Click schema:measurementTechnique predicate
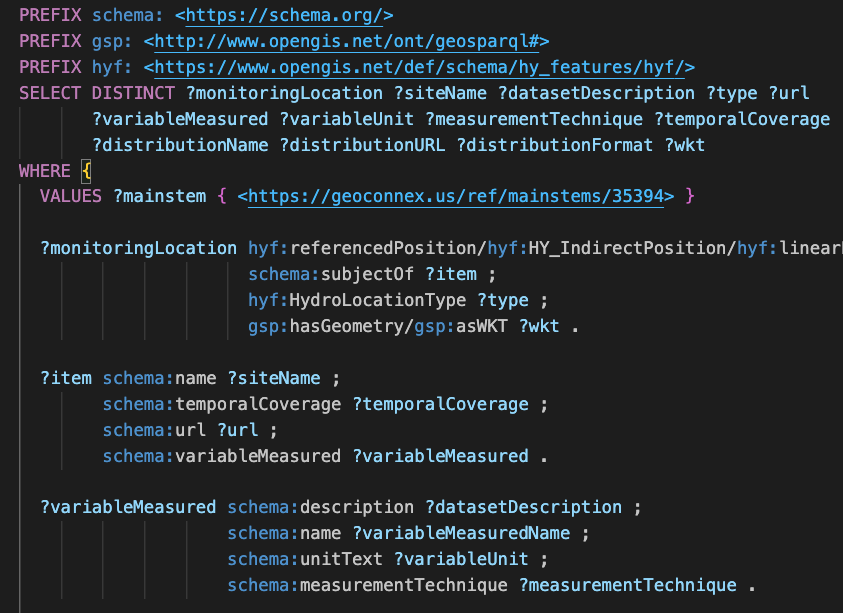The image size is (843, 613). point(367,585)
